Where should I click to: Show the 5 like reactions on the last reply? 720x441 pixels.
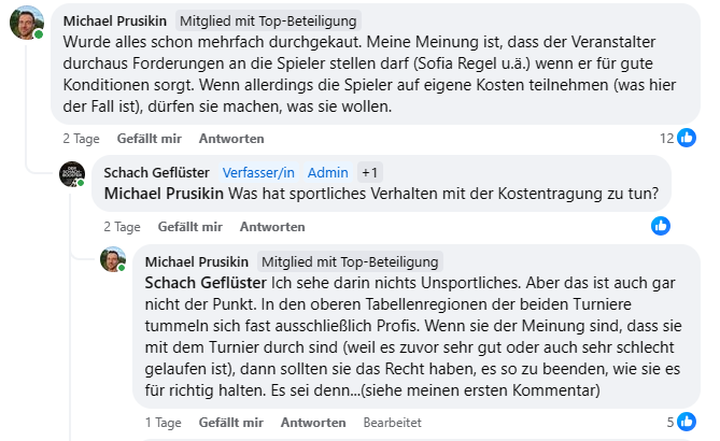[680, 422]
